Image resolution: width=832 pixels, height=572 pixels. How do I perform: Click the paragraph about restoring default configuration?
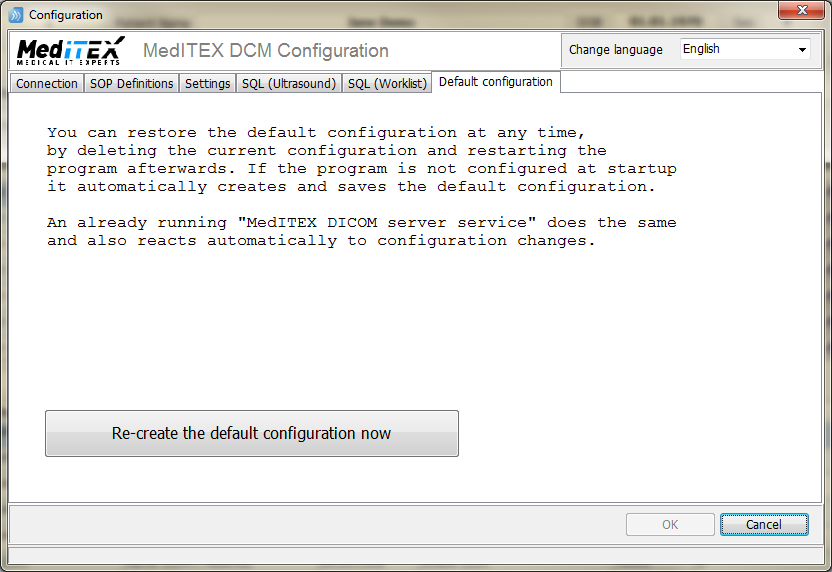point(361,159)
